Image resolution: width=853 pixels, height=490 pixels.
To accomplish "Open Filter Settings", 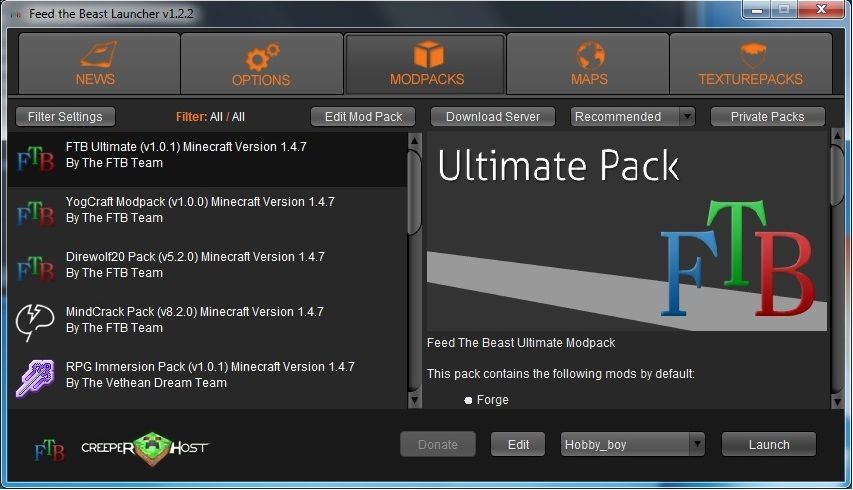I will point(65,116).
